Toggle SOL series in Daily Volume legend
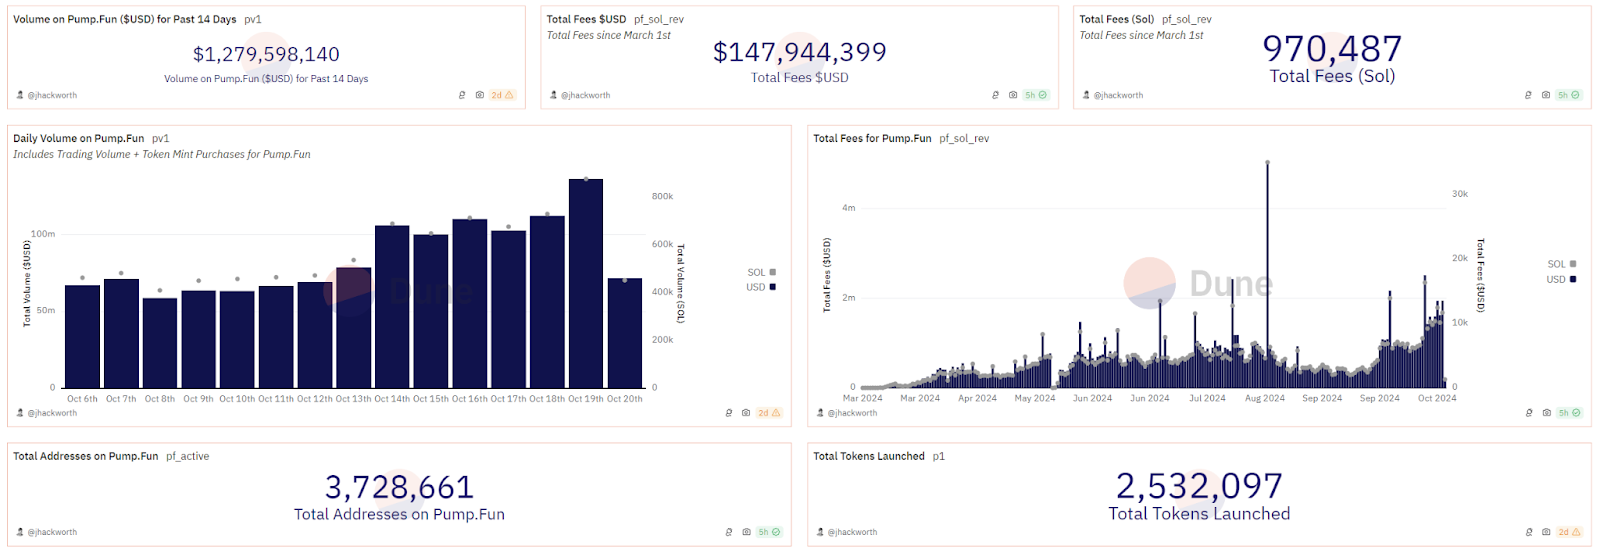This screenshot has width=1600, height=553. click(761, 272)
